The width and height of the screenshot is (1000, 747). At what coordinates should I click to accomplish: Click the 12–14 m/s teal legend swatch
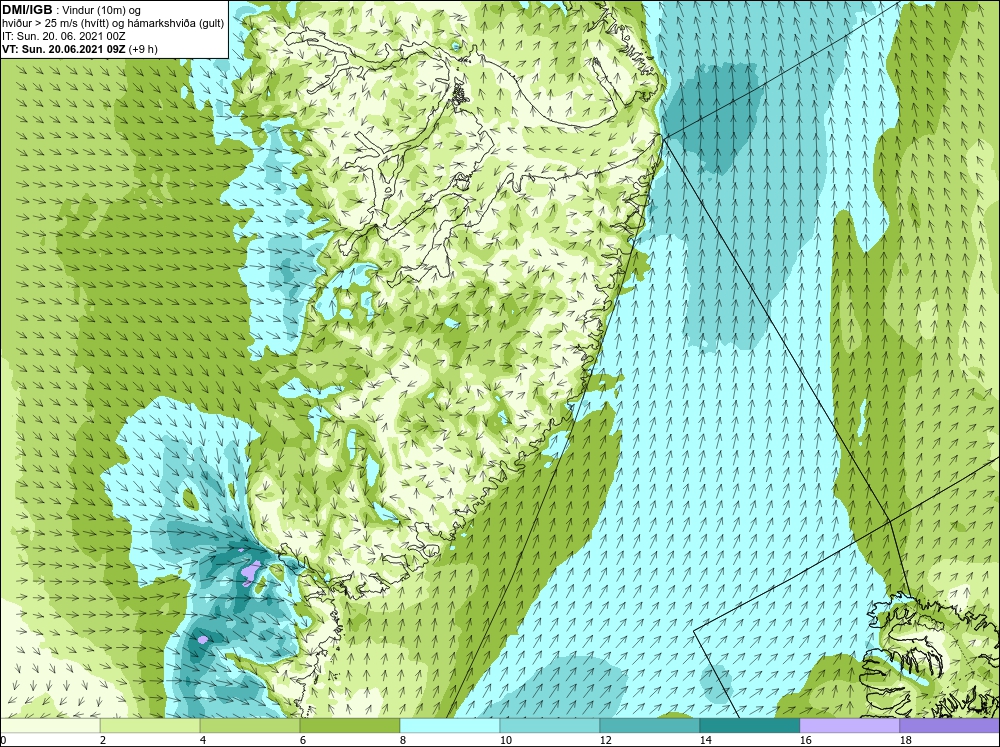(x=650, y=725)
